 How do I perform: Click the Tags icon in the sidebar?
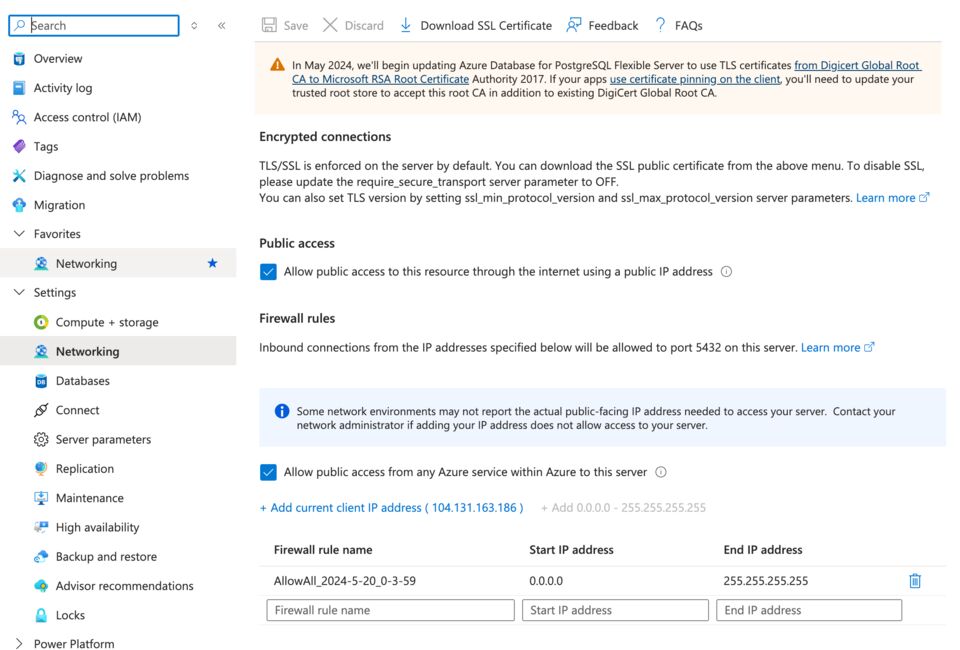pyautogui.click(x=19, y=147)
